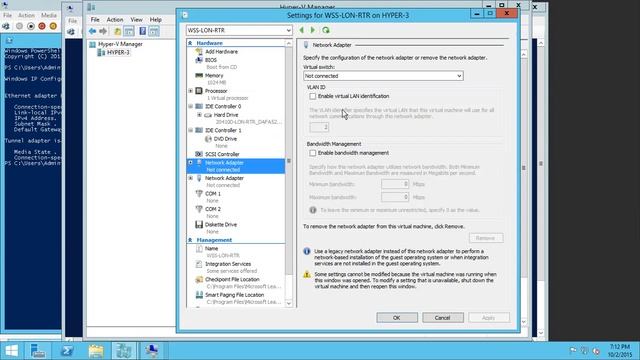Image resolution: width=640 pixels, height=360 pixels.
Task: Click the blue help icon in Hyper-V Manager toolbar
Action: tap(142, 31)
